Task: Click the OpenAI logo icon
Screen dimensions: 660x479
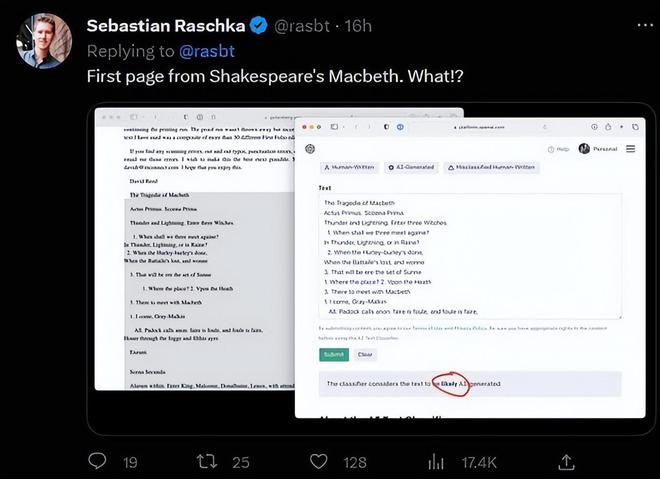Action: pyautogui.click(x=310, y=149)
